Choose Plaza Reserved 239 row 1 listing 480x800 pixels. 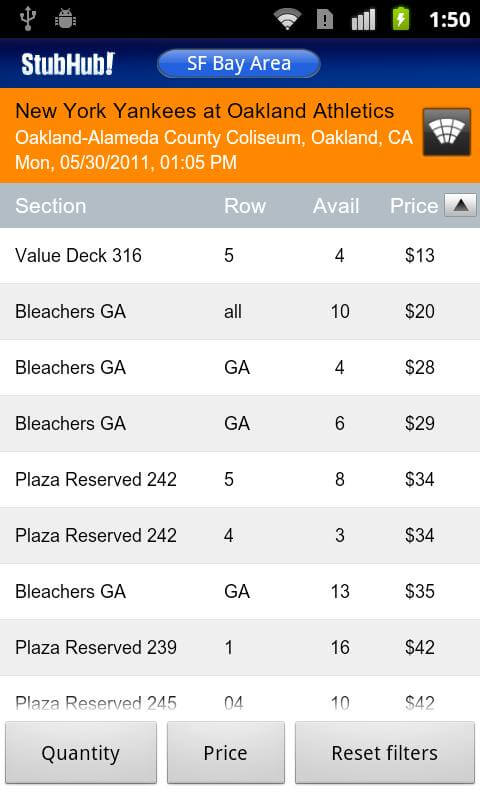click(x=240, y=648)
